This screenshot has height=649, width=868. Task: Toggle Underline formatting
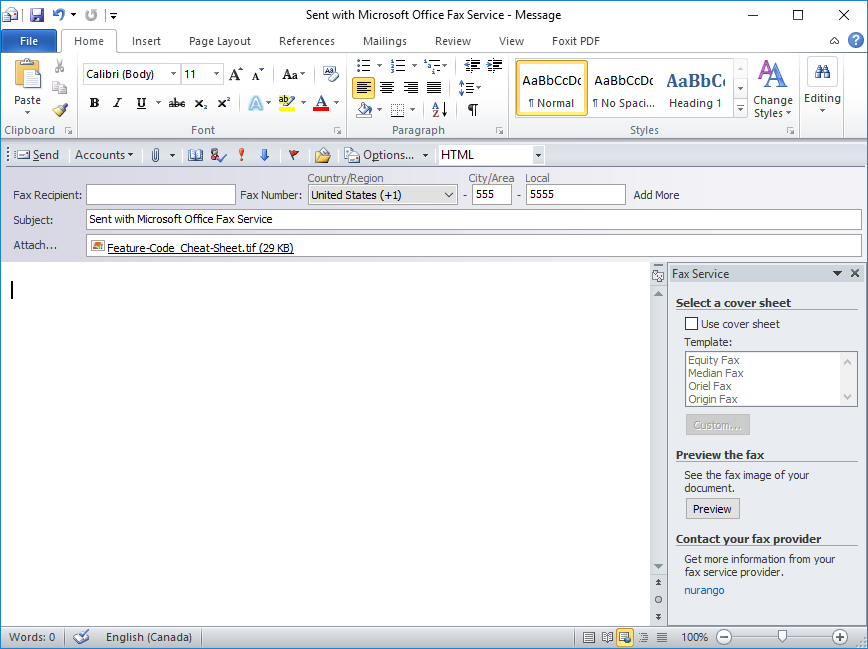[x=141, y=103]
